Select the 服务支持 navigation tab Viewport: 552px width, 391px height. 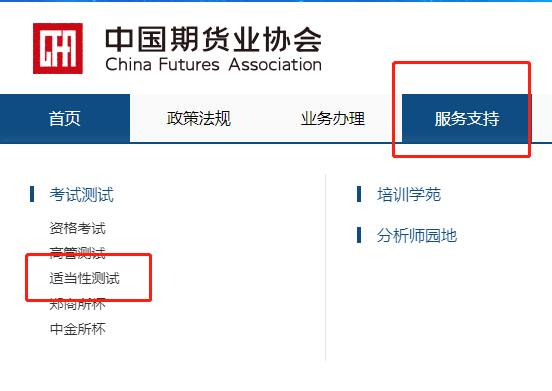click(x=467, y=118)
